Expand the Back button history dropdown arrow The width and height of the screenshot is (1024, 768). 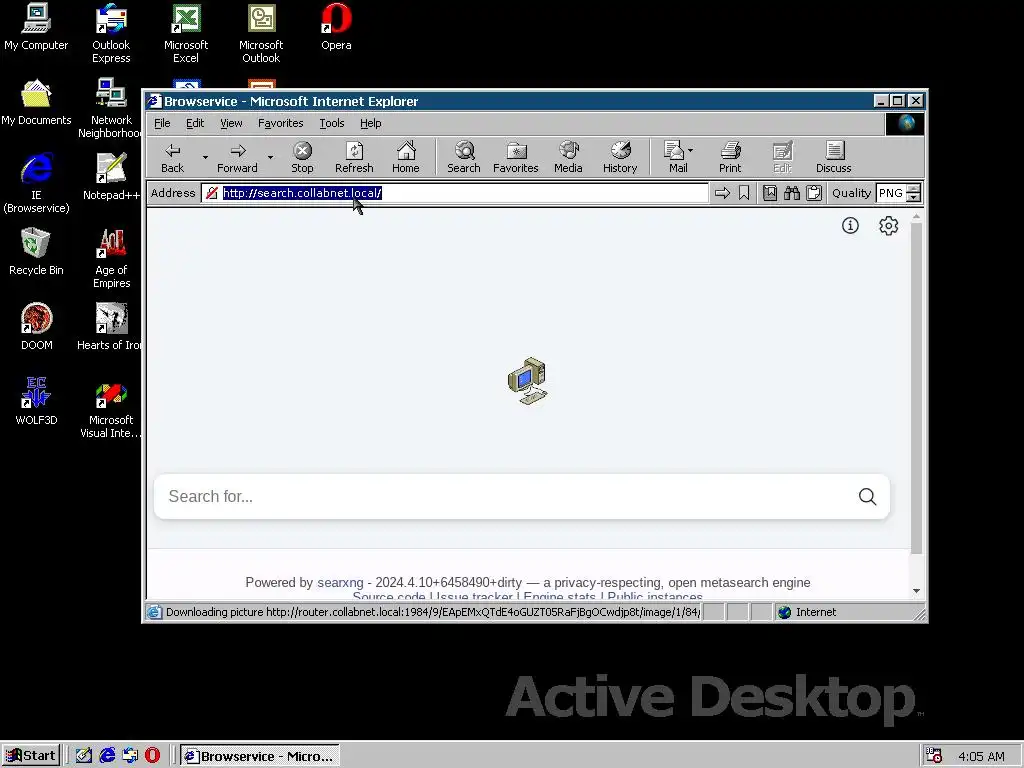pyautogui.click(x=205, y=157)
